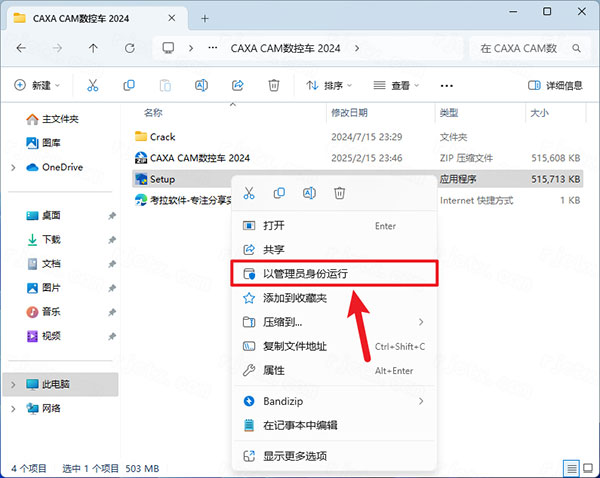
Task: Click the Paste icon in the toolbar
Action: tap(165, 85)
